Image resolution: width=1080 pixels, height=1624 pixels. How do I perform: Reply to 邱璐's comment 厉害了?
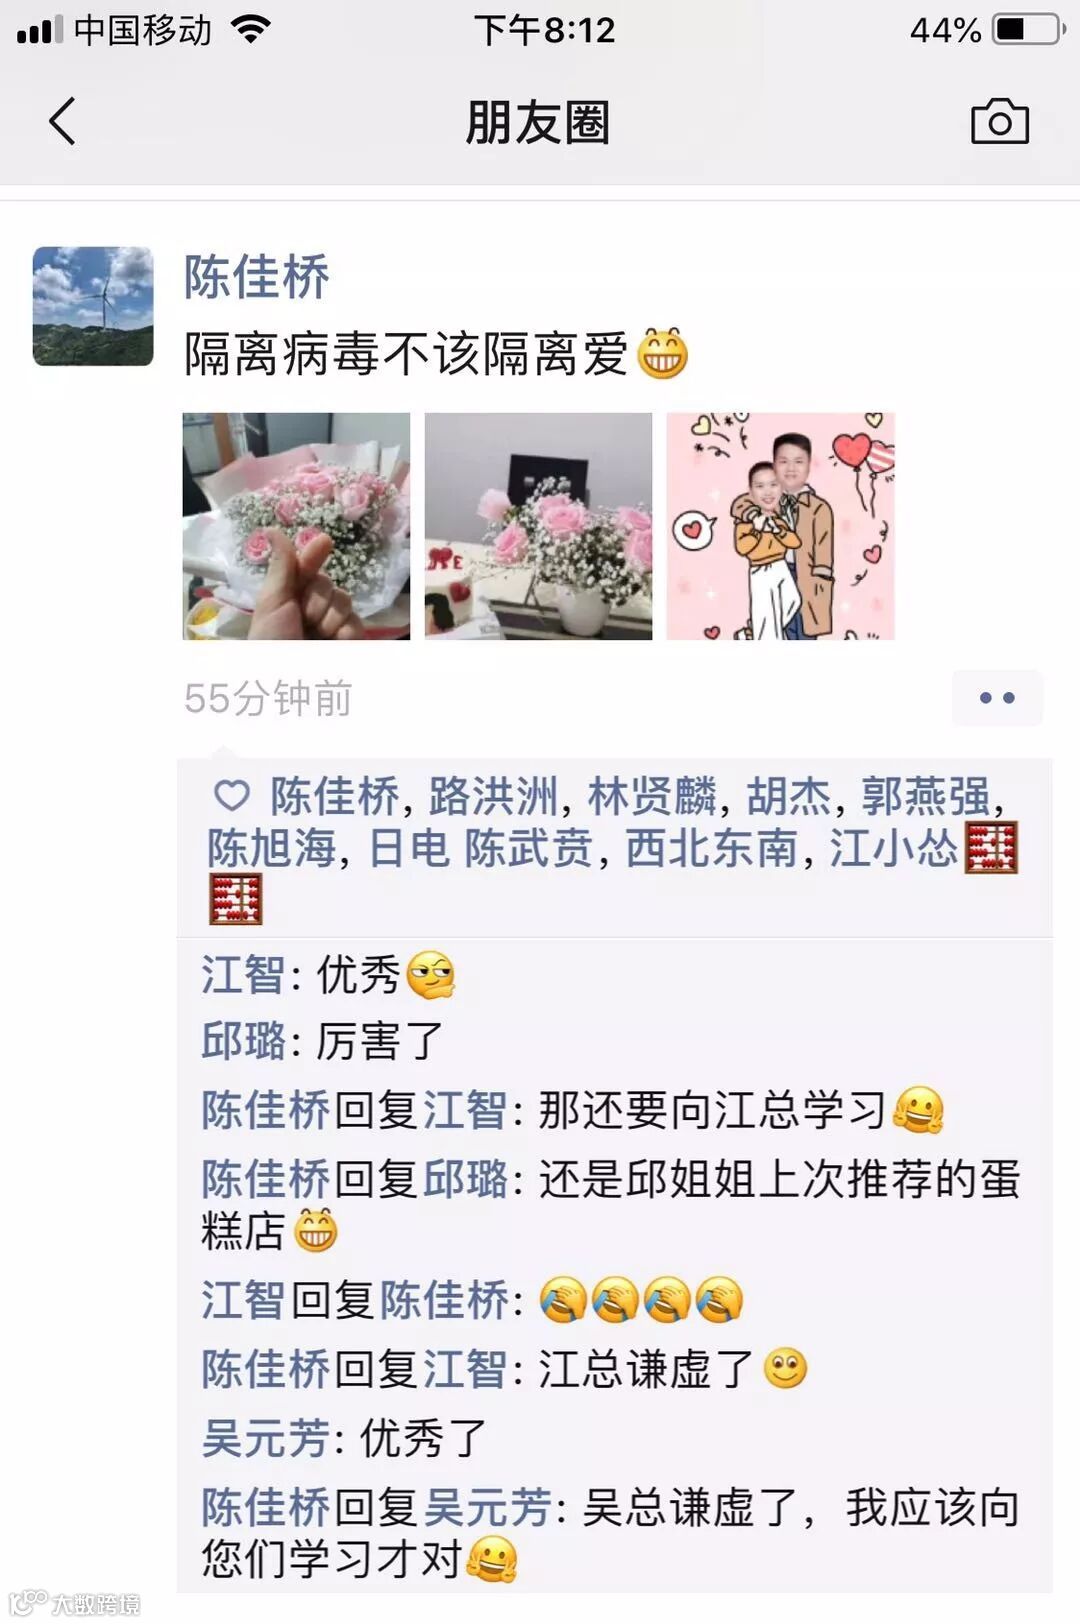point(322,1041)
